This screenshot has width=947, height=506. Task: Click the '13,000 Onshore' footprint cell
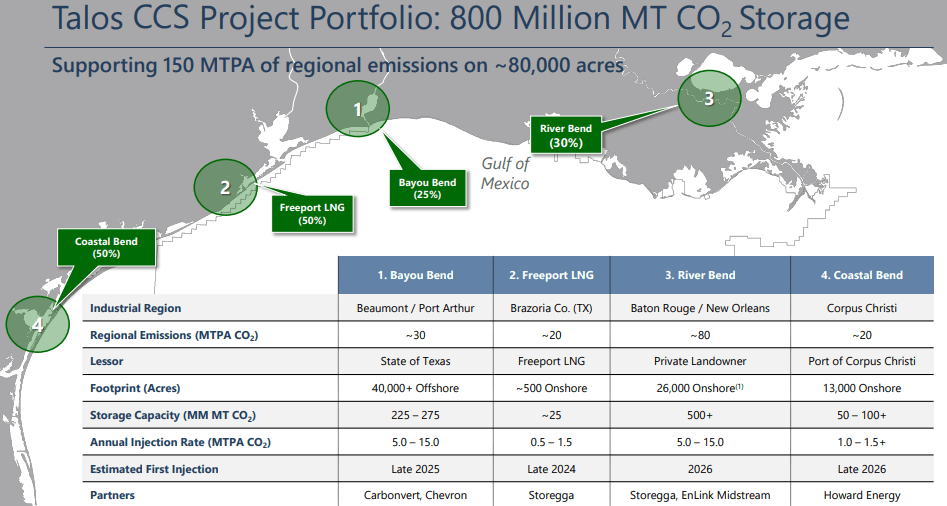pos(862,388)
